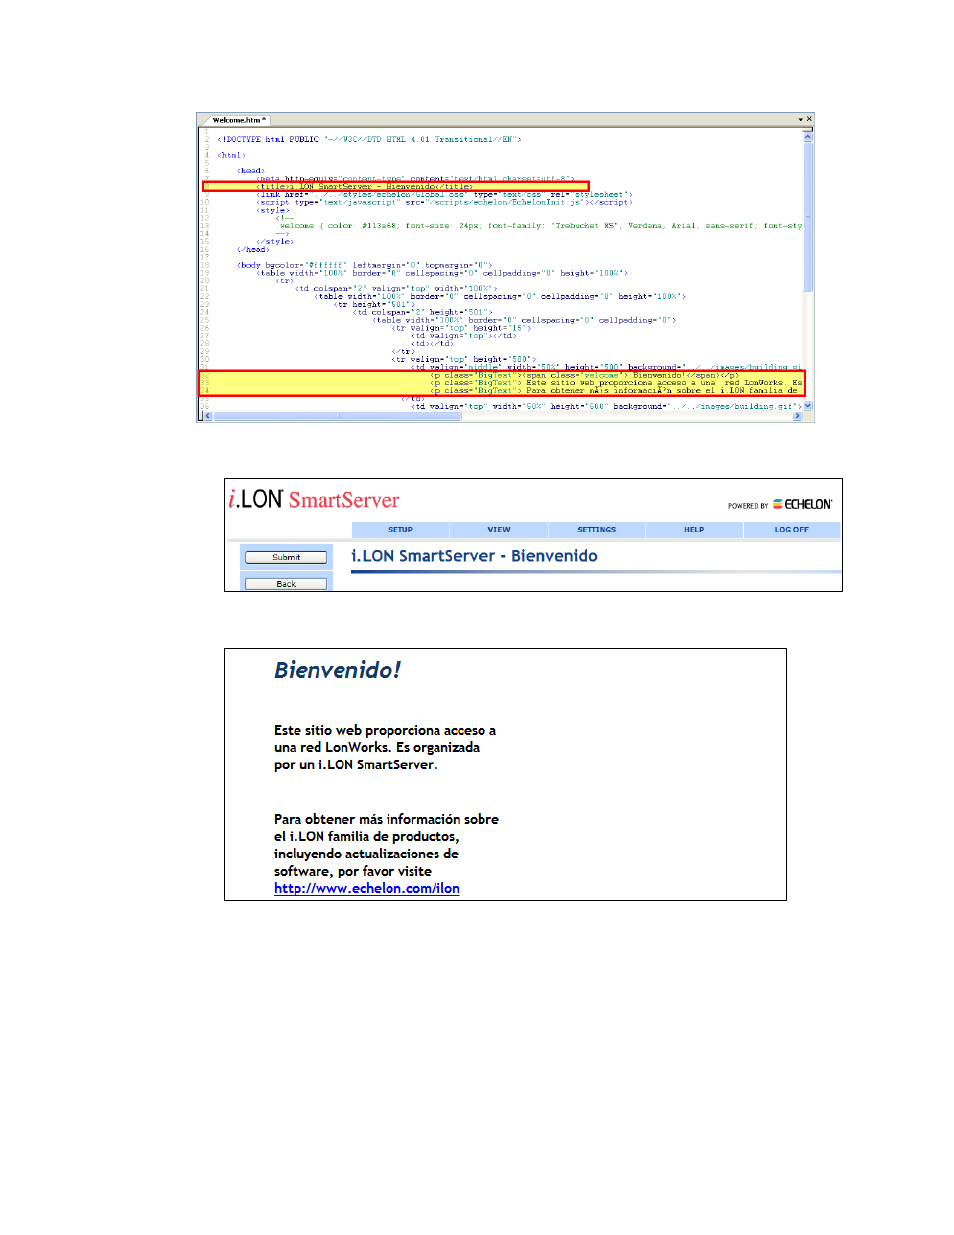Screen dimensions: 954x1235
Task: Close the Welcome.htm document with the X
Action: pos(809,120)
